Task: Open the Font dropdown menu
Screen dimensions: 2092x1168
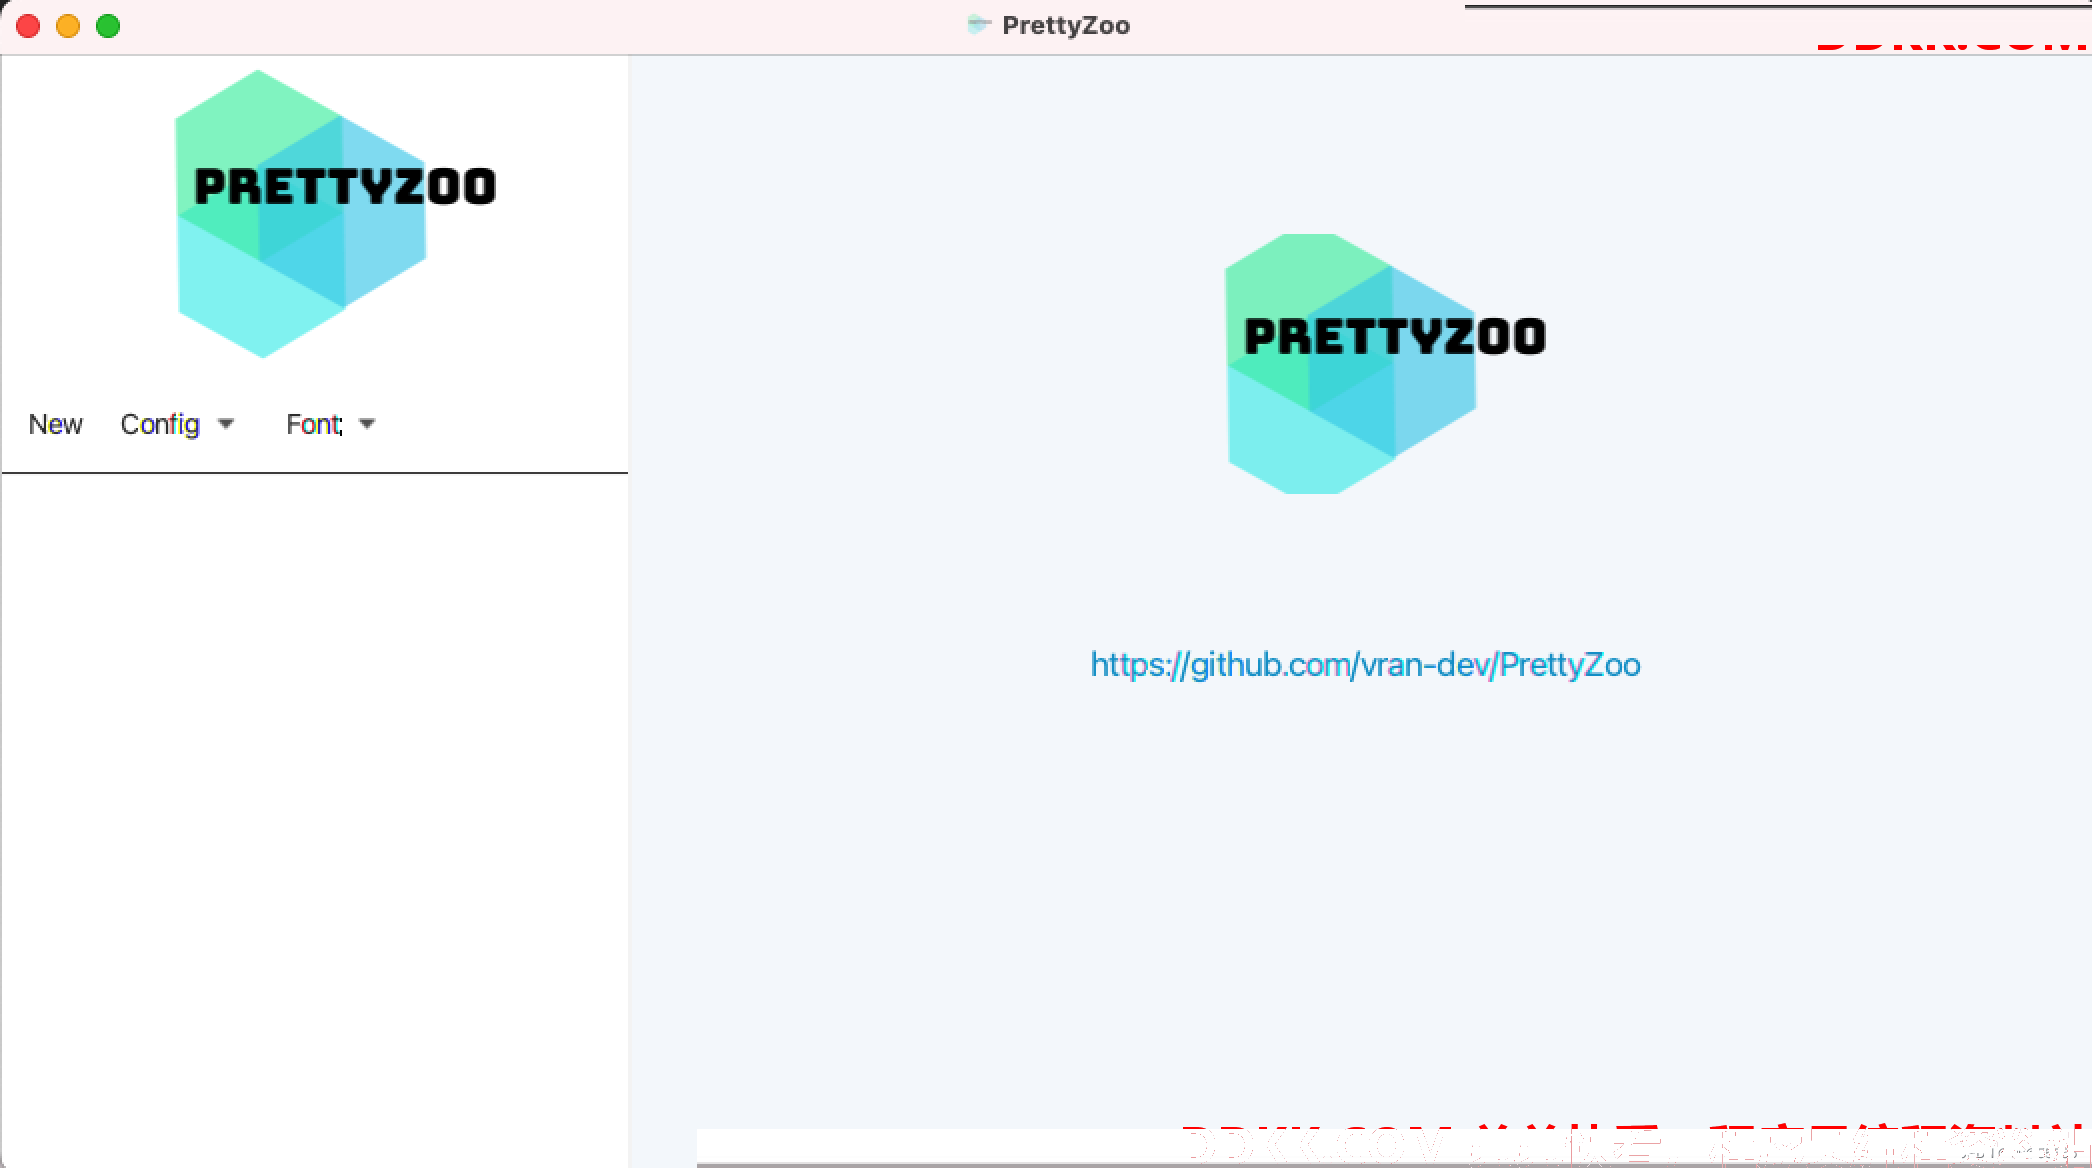Action: click(330, 425)
